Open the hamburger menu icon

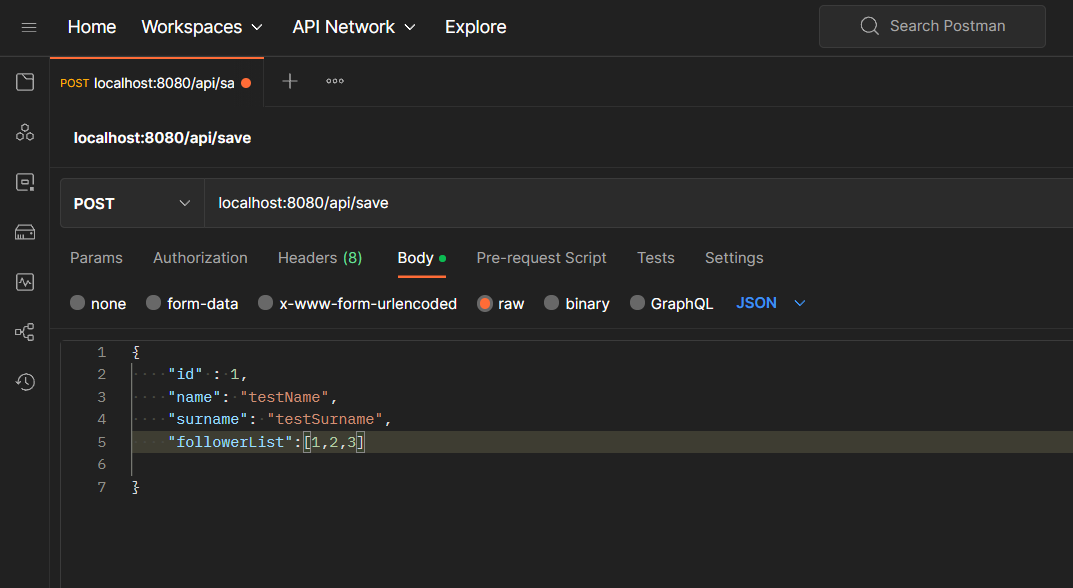29,27
